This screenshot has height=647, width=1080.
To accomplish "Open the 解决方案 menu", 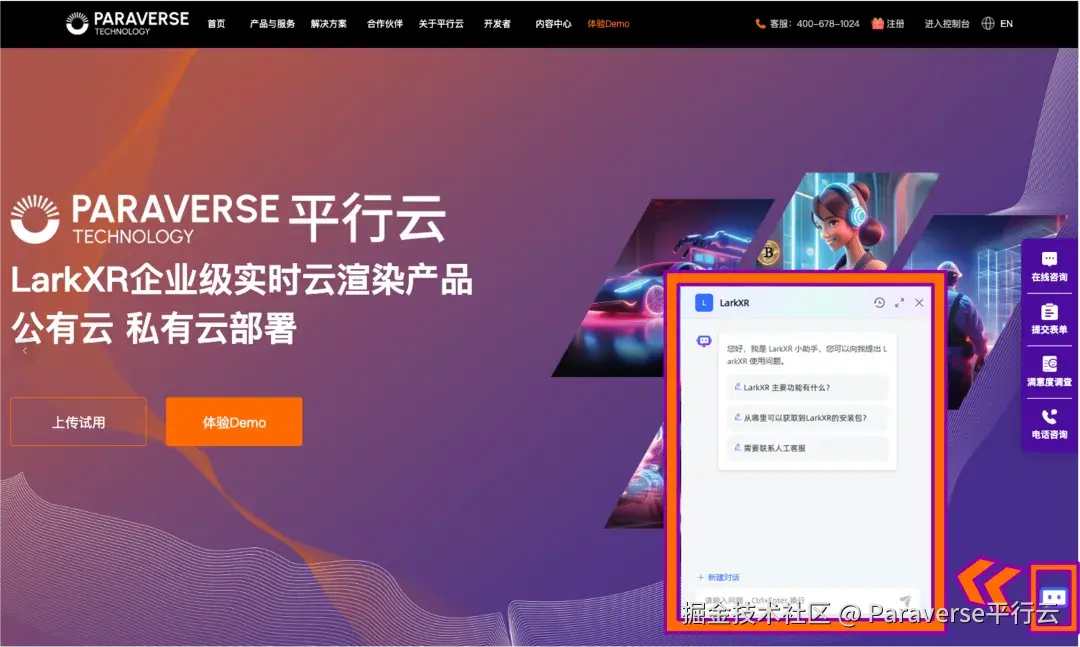I will click(327, 23).
